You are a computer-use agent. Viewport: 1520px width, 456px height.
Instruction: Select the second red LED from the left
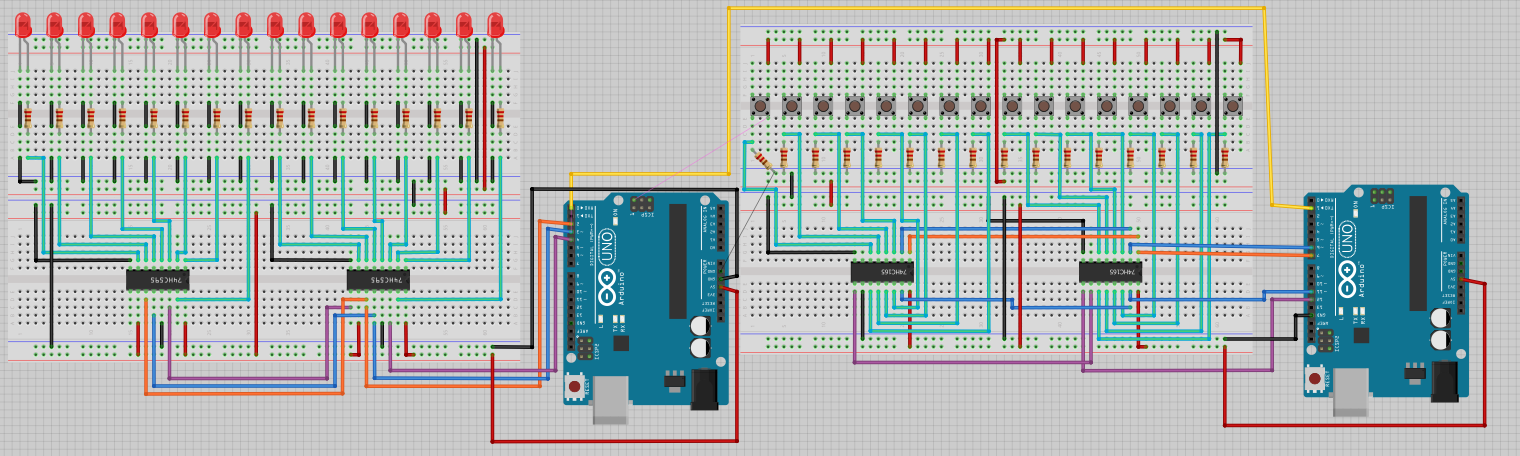pyautogui.click(x=55, y=25)
